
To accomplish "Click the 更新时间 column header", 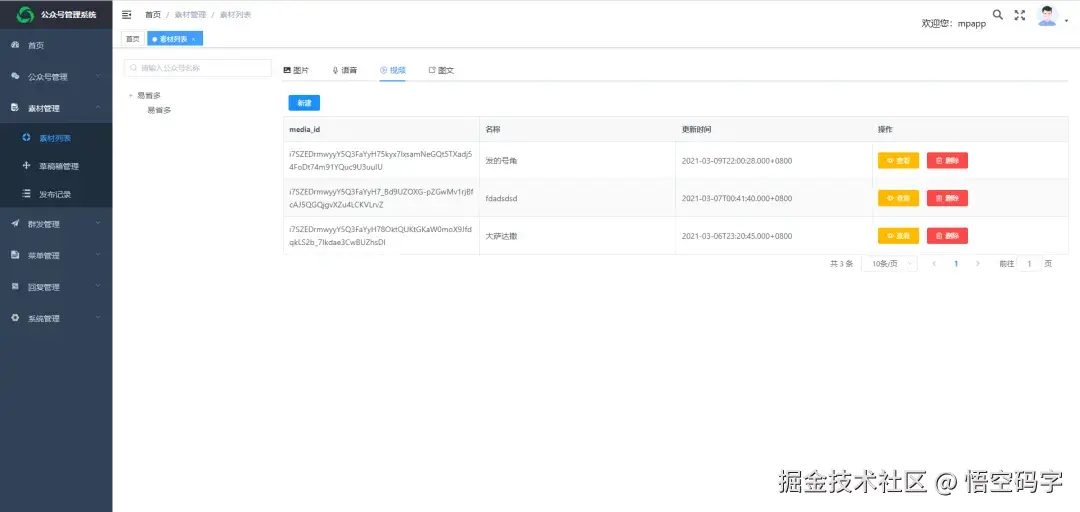I will pyautogui.click(x=696, y=130).
